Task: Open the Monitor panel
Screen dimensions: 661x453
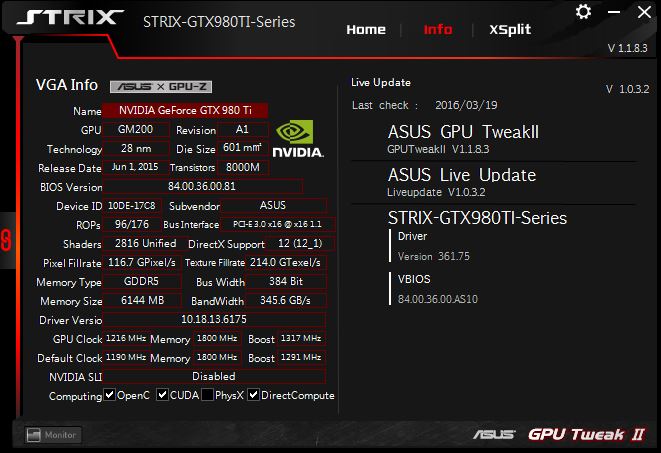Action: pyautogui.click(x=52, y=435)
